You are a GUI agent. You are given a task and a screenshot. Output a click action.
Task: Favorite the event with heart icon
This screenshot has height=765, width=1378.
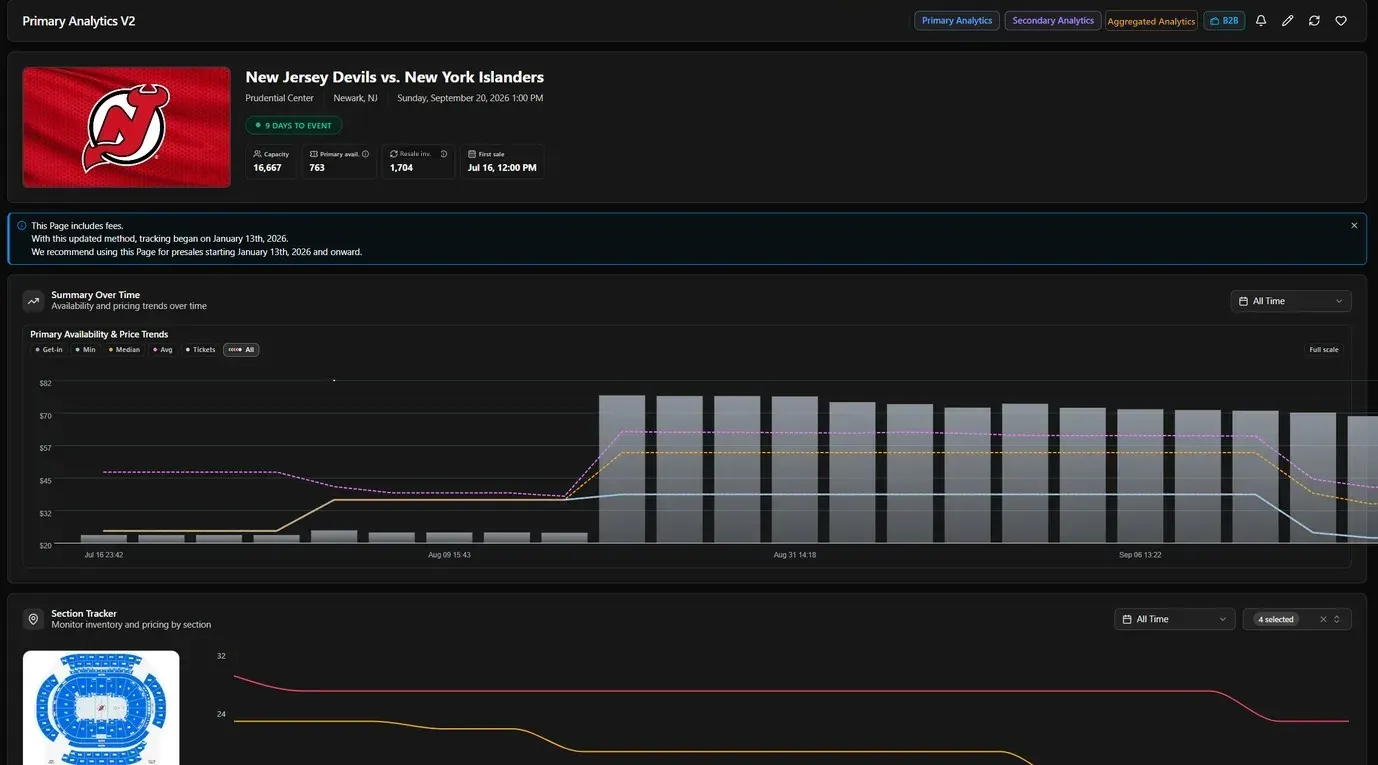pos(1341,21)
